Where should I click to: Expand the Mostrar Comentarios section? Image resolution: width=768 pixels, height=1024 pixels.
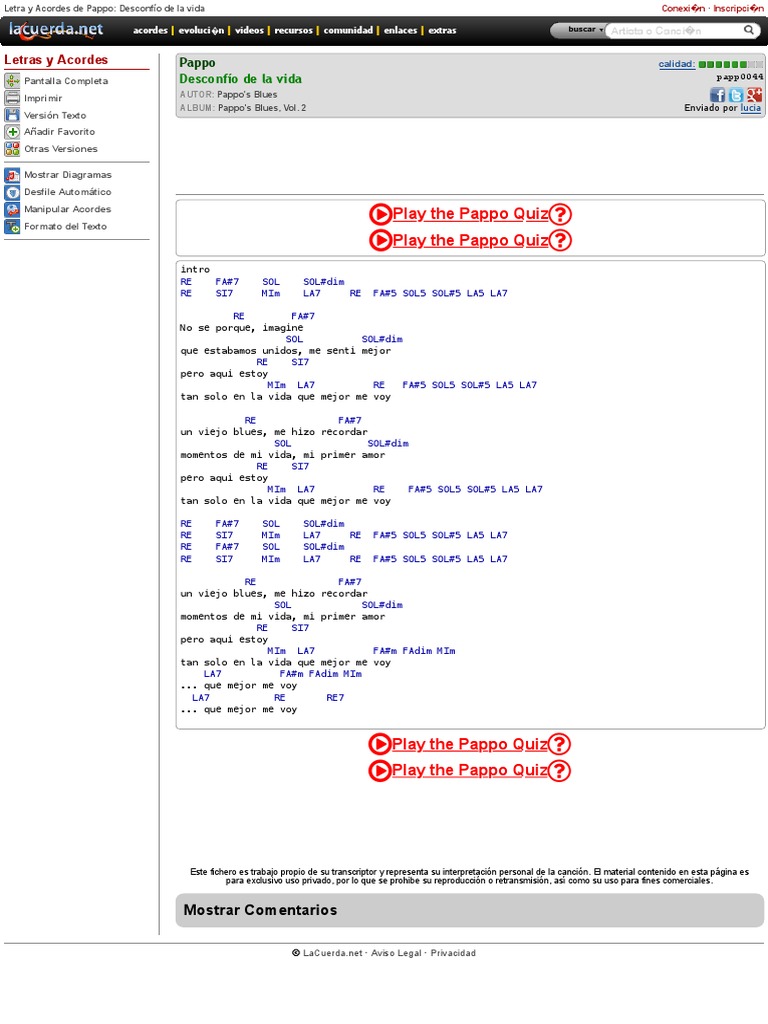[470, 910]
